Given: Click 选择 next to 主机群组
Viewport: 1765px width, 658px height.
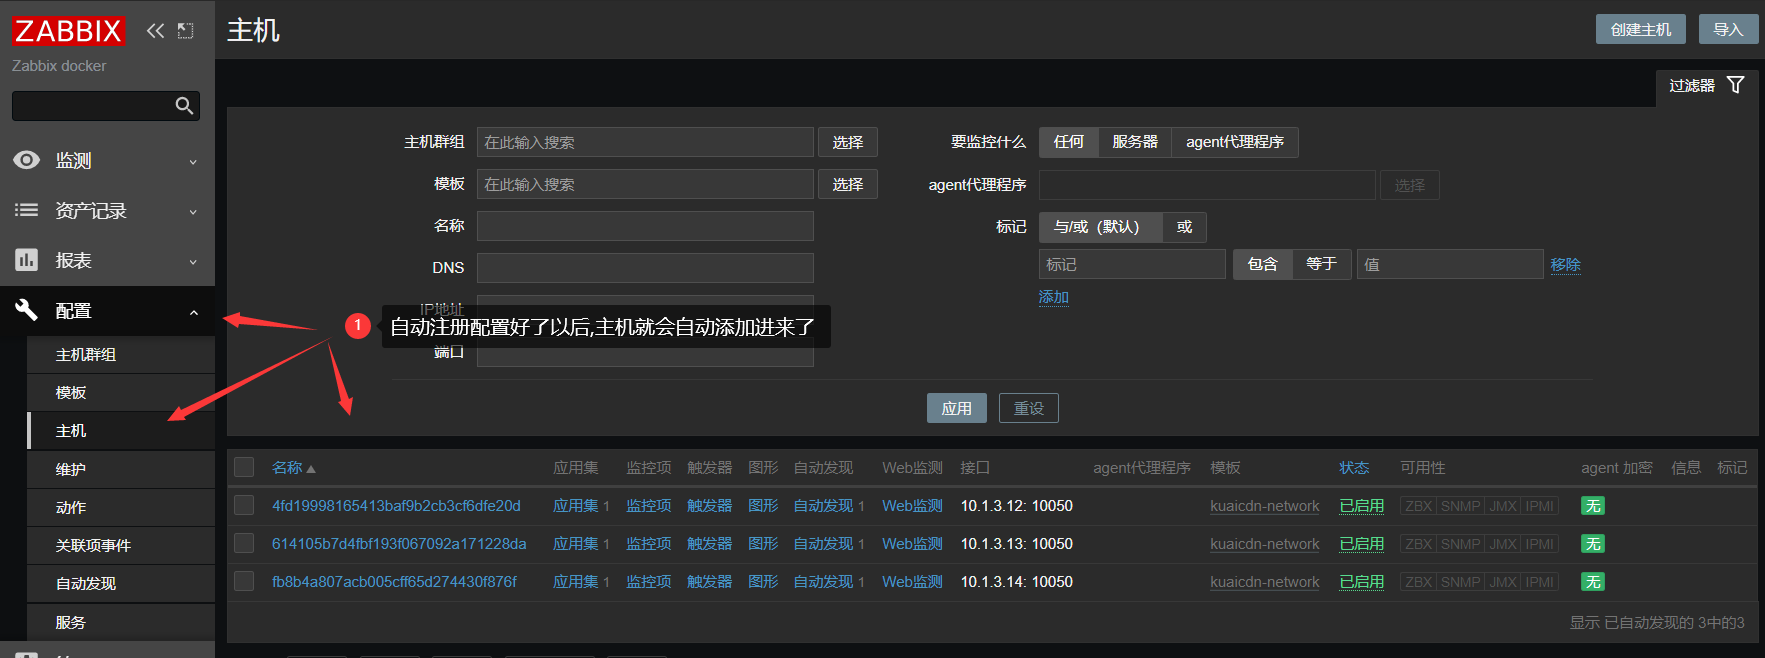Looking at the screenshot, I should [x=847, y=142].
